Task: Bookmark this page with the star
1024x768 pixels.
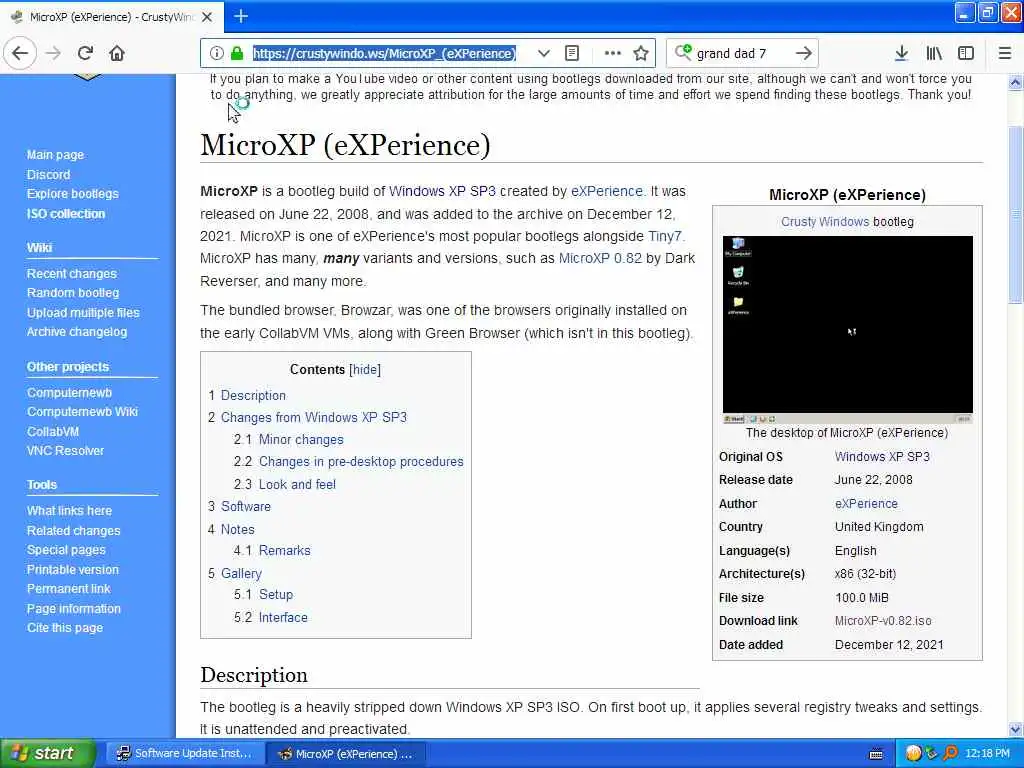Action: coord(641,53)
